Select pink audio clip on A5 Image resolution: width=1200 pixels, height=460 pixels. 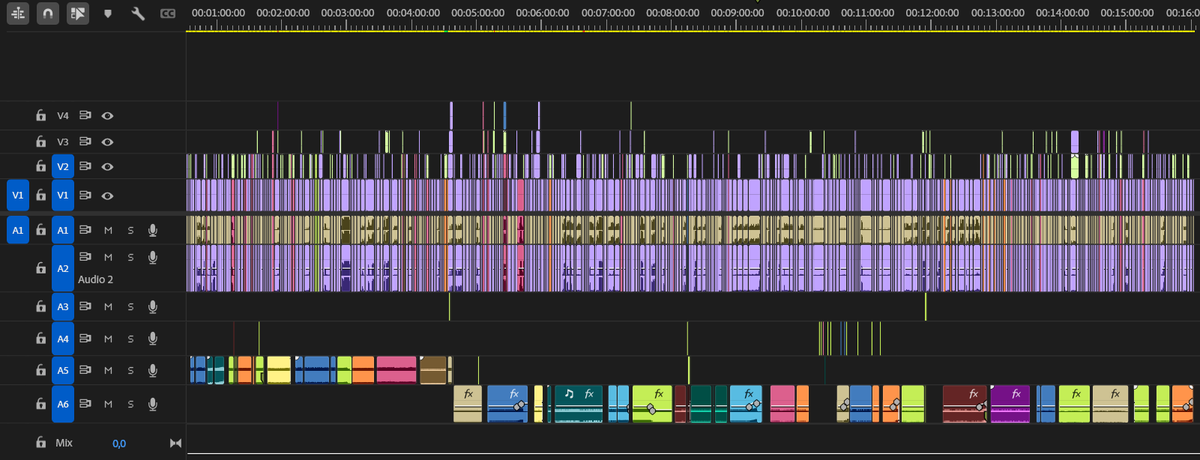396,370
